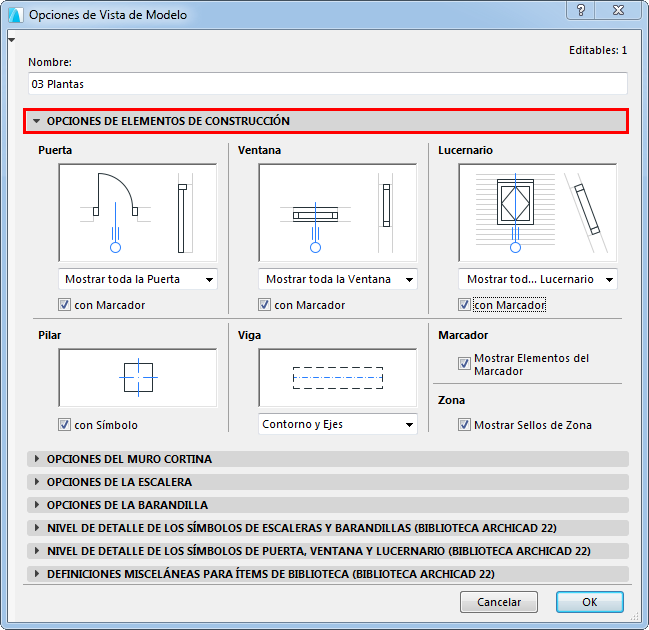
Task: Click the Marcador section heading
Action: (x=463, y=335)
